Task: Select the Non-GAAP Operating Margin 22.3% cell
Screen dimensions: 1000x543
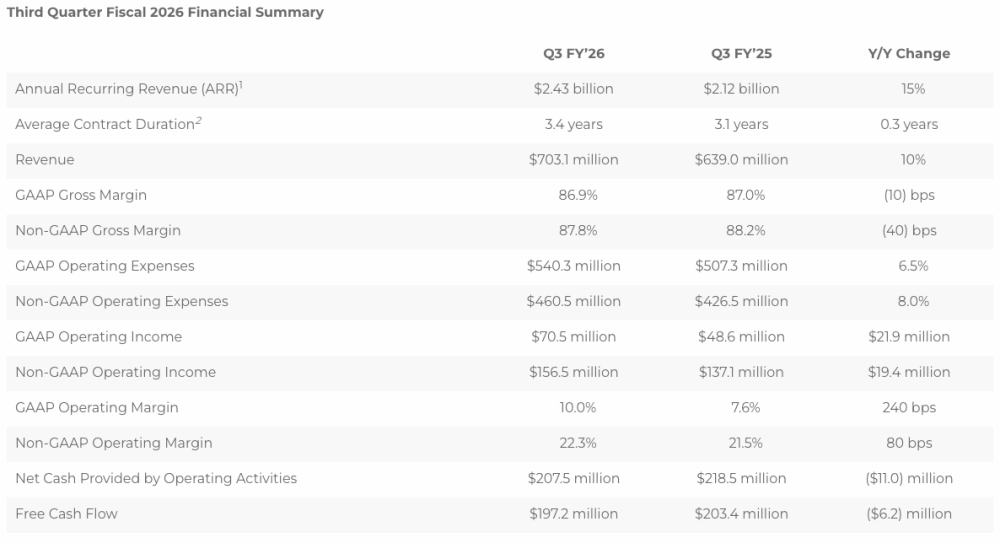Action: (x=577, y=443)
